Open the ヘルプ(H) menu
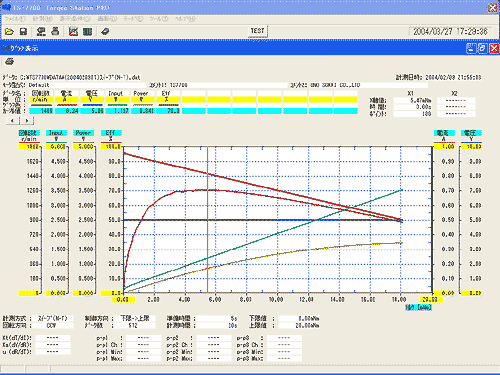This screenshot has width=500, height=375. pyautogui.click(x=185, y=19)
